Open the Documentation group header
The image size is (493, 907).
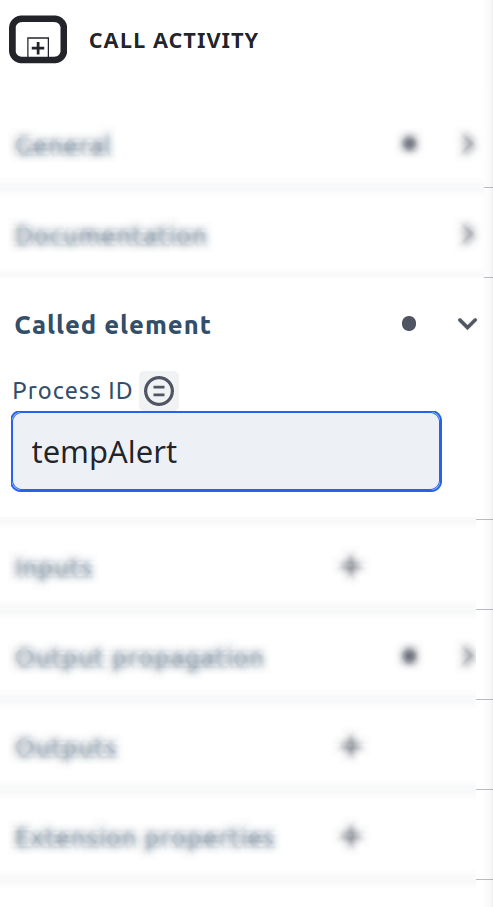pyautogui.click(x=242, y=234)
